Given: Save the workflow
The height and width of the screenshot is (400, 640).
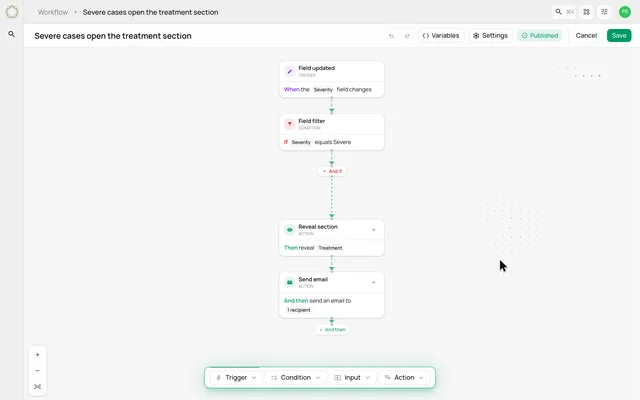Looking at the screenshot, I should click(619, 36).
